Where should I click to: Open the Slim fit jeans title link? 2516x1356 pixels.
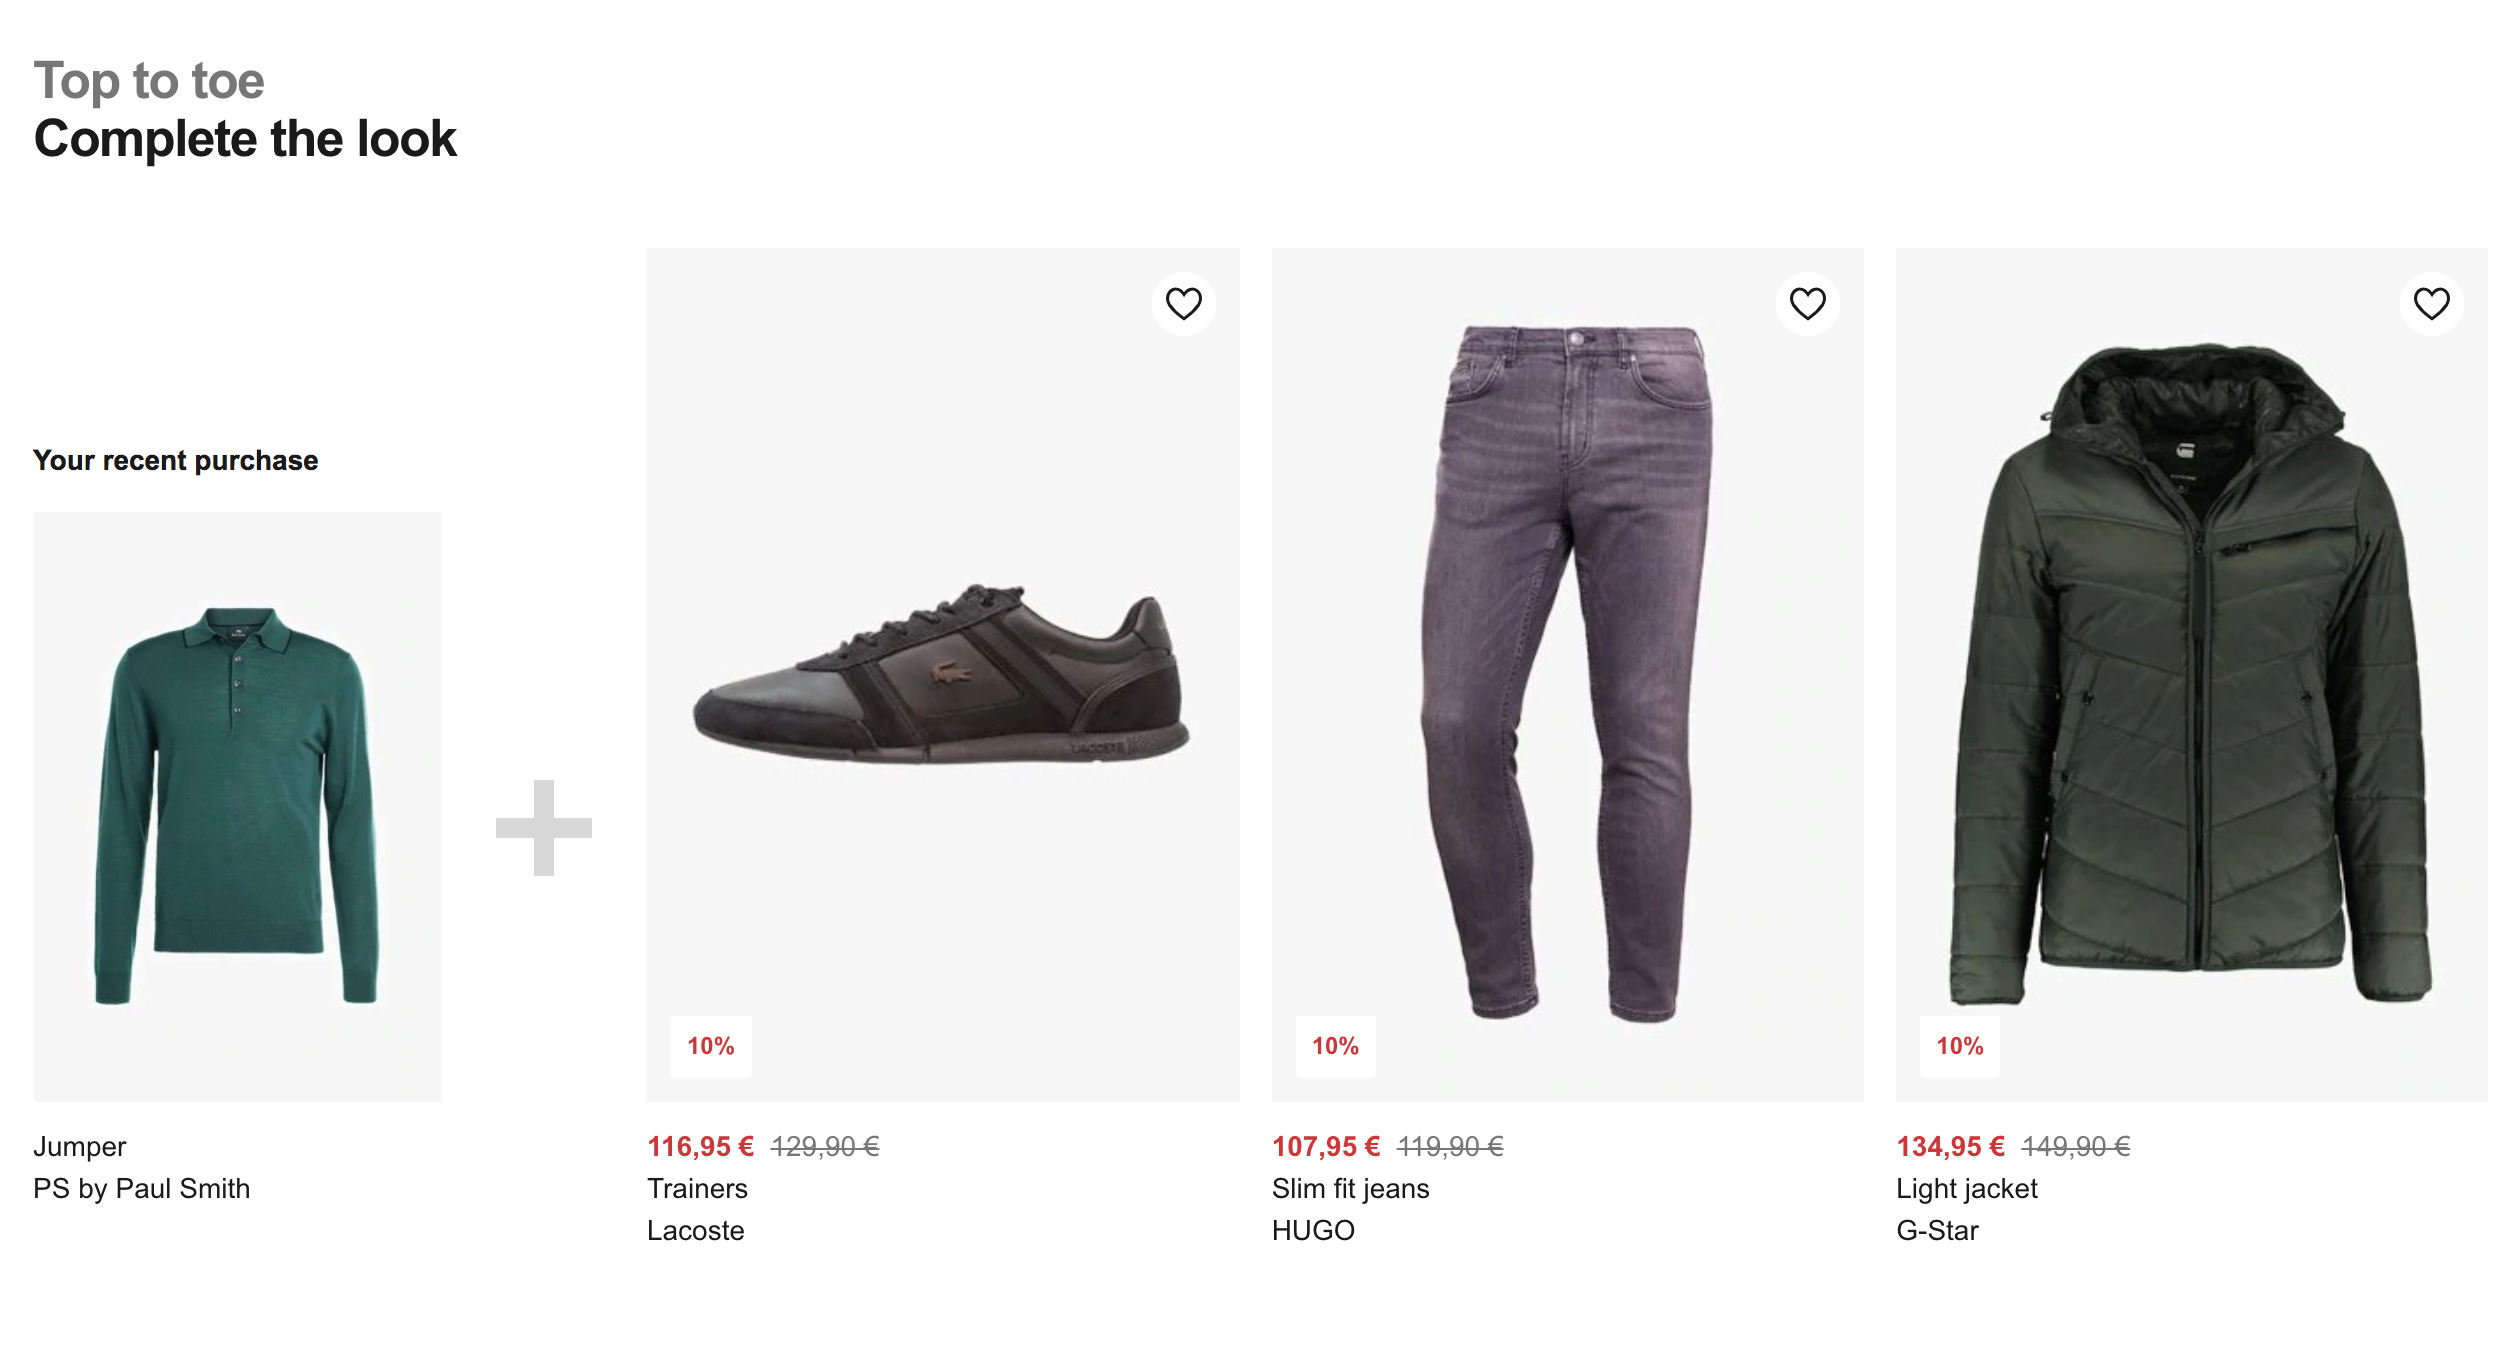click(x=1350, y=1188)
